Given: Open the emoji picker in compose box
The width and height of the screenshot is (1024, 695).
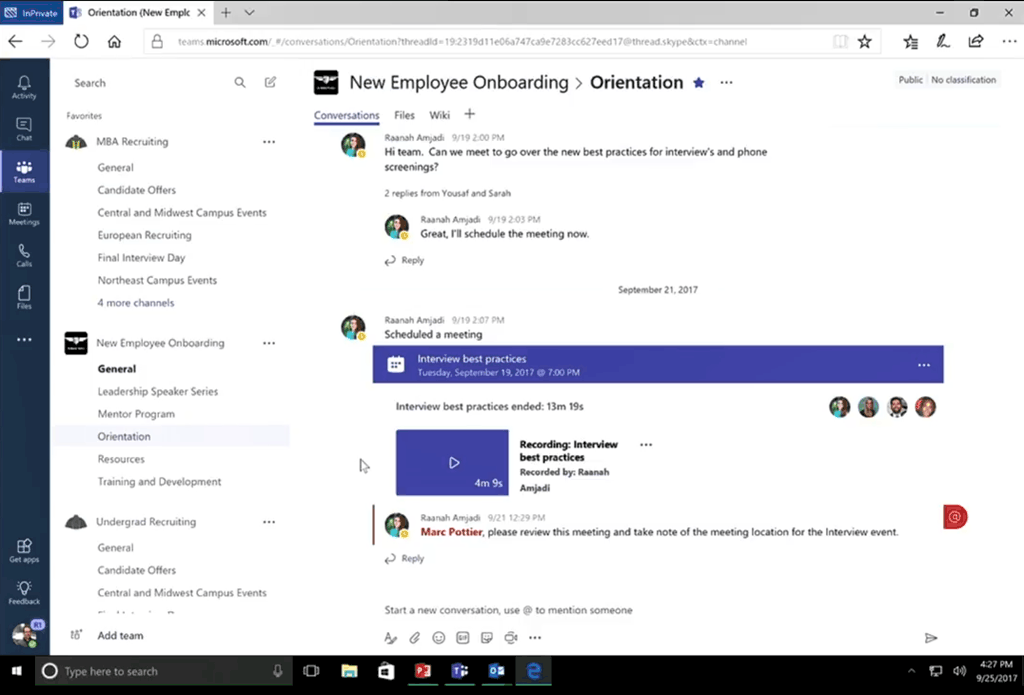Looking at the screenshot, I should coord(439,637).
